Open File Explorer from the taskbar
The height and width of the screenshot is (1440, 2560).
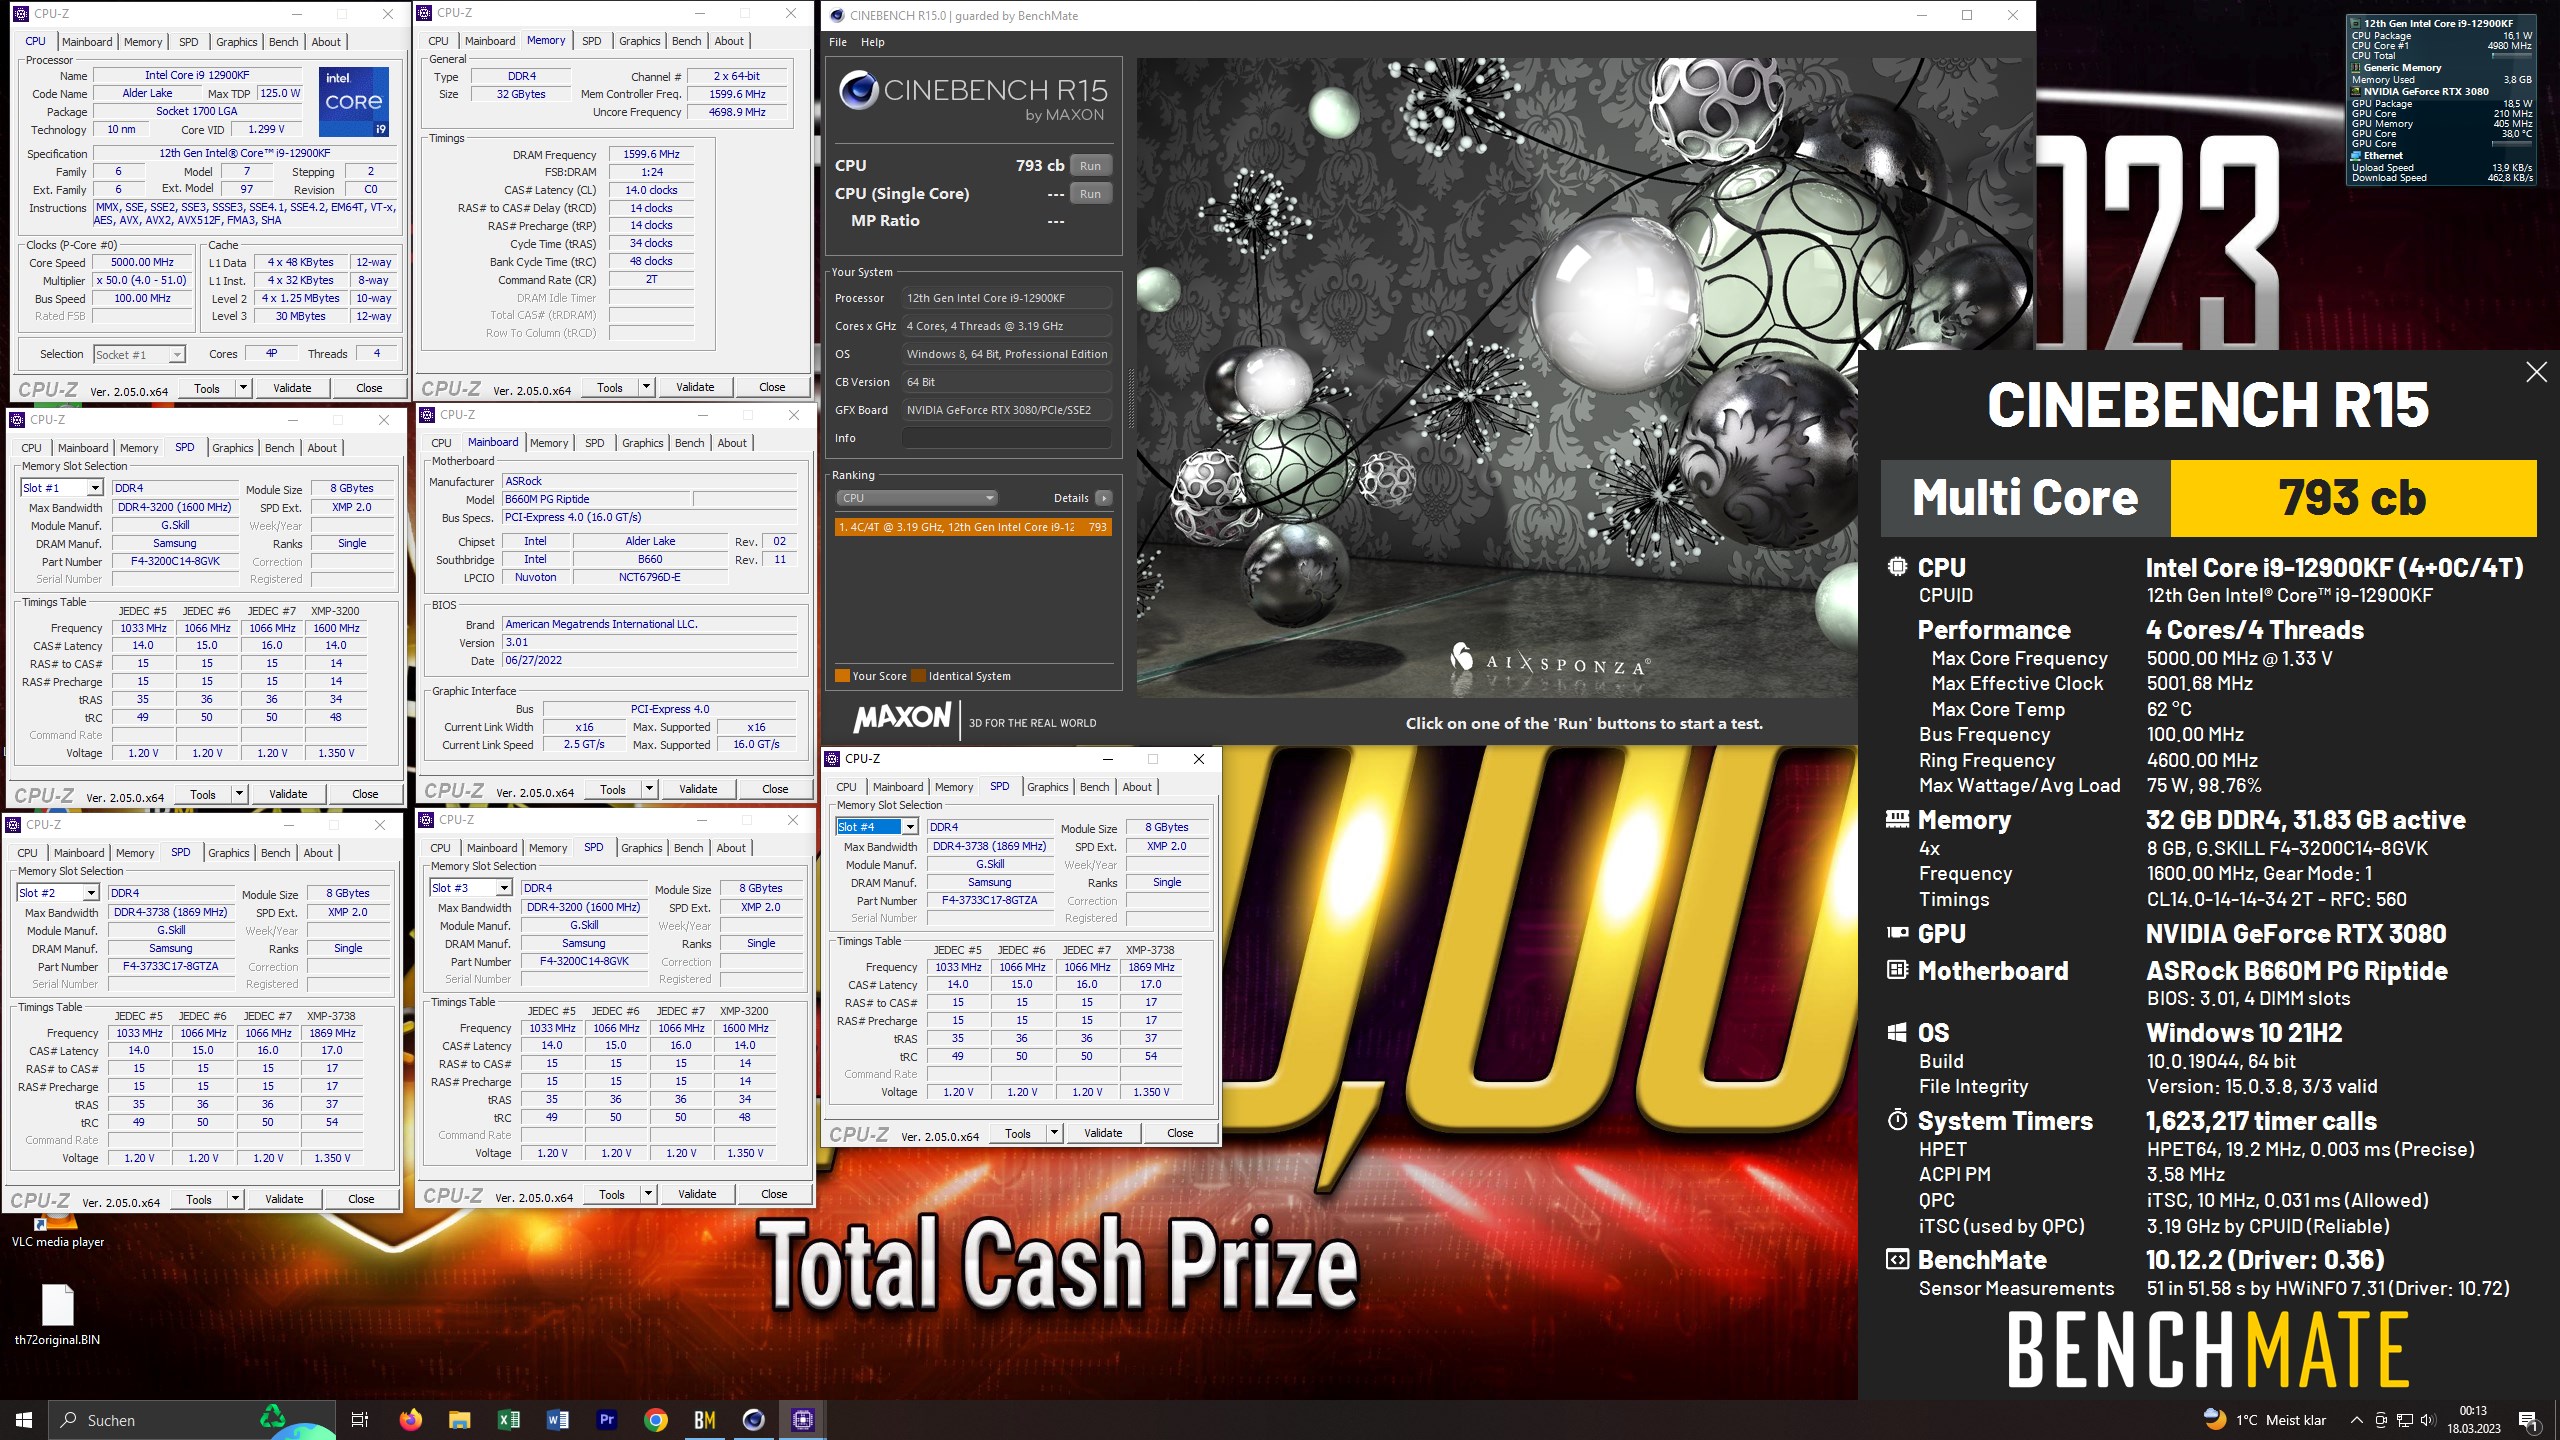pyautogui.click(x=459, y=1420)
